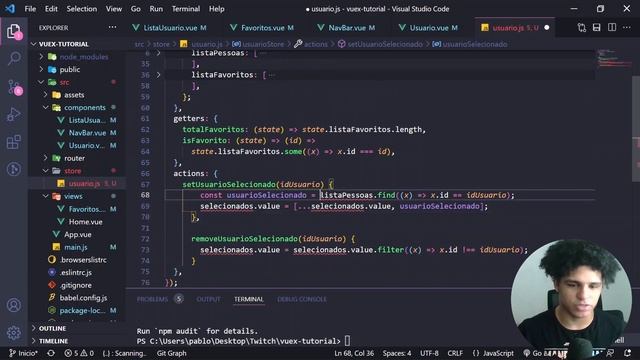Open the Accounts menu icon
The height and width of the screenshot is (360, 640).
[x=13, y=305]
